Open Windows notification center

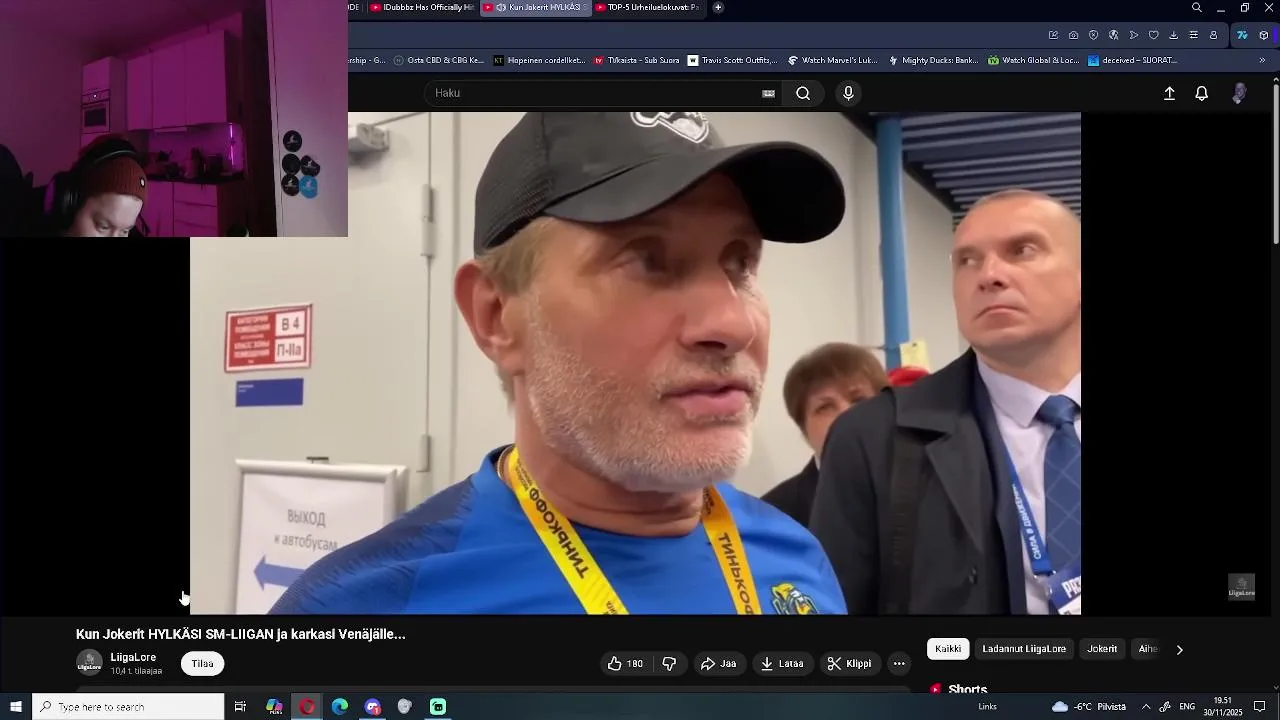point(1260,707)
